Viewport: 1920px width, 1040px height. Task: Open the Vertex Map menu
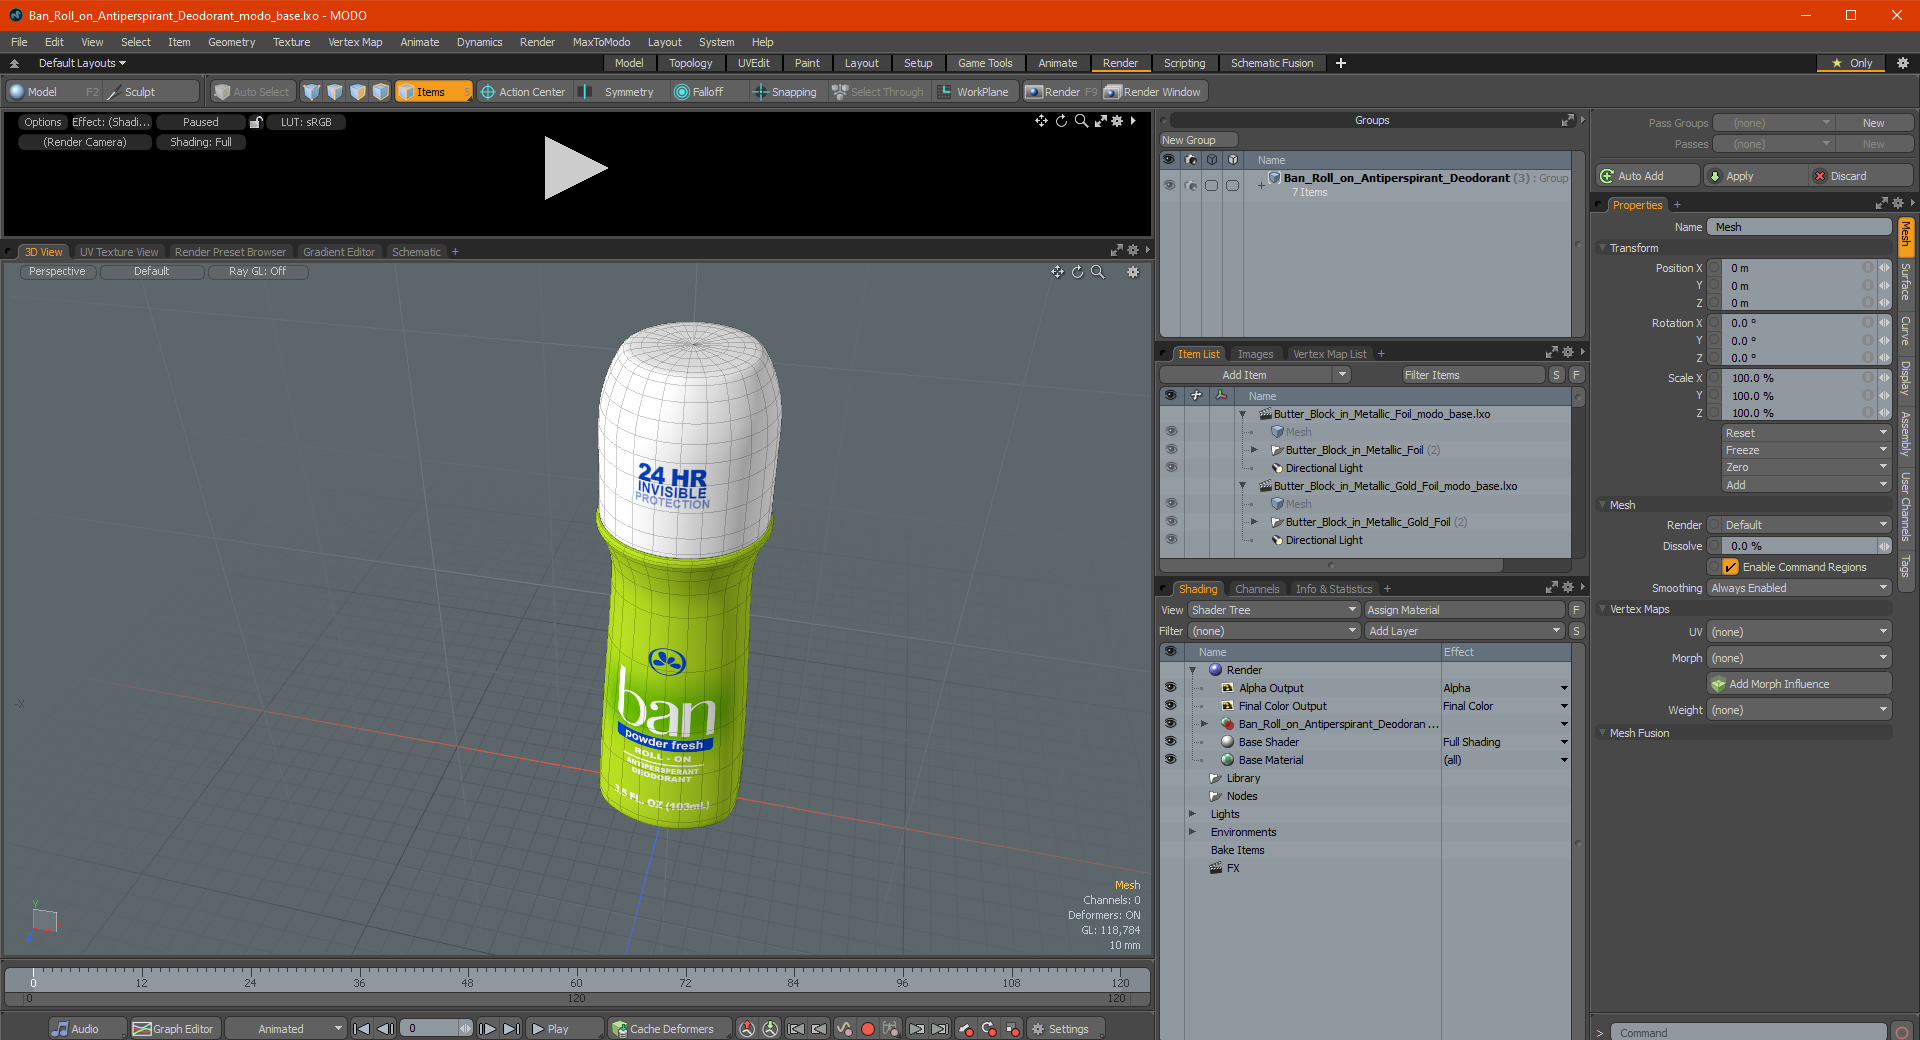click(x=355, y=42)
